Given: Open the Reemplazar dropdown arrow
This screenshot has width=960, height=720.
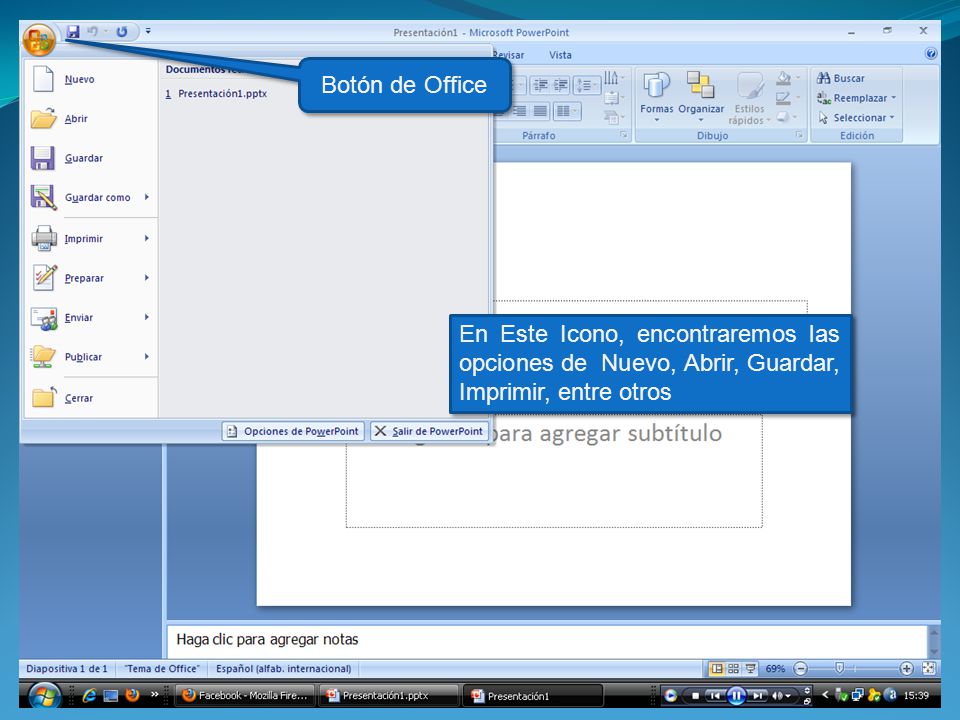Looking at the screenshot, I should click(x=893, y=98).
